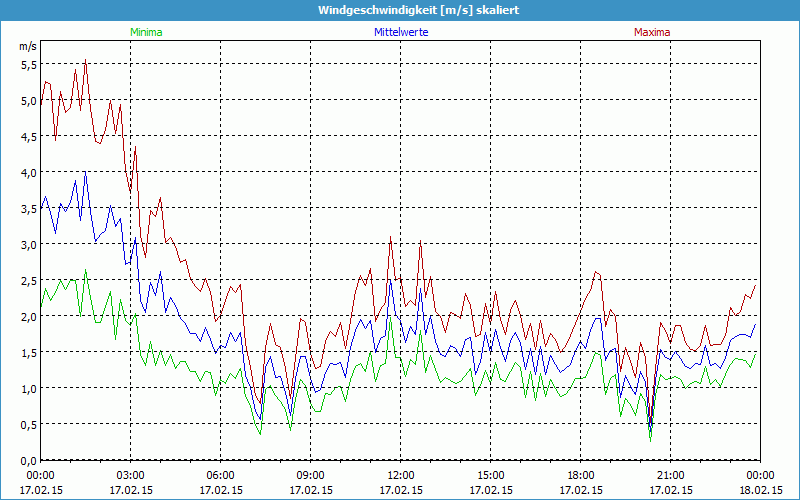Select the green Minima legend label
Screen dimensions: 800x500
coord(146,32)
